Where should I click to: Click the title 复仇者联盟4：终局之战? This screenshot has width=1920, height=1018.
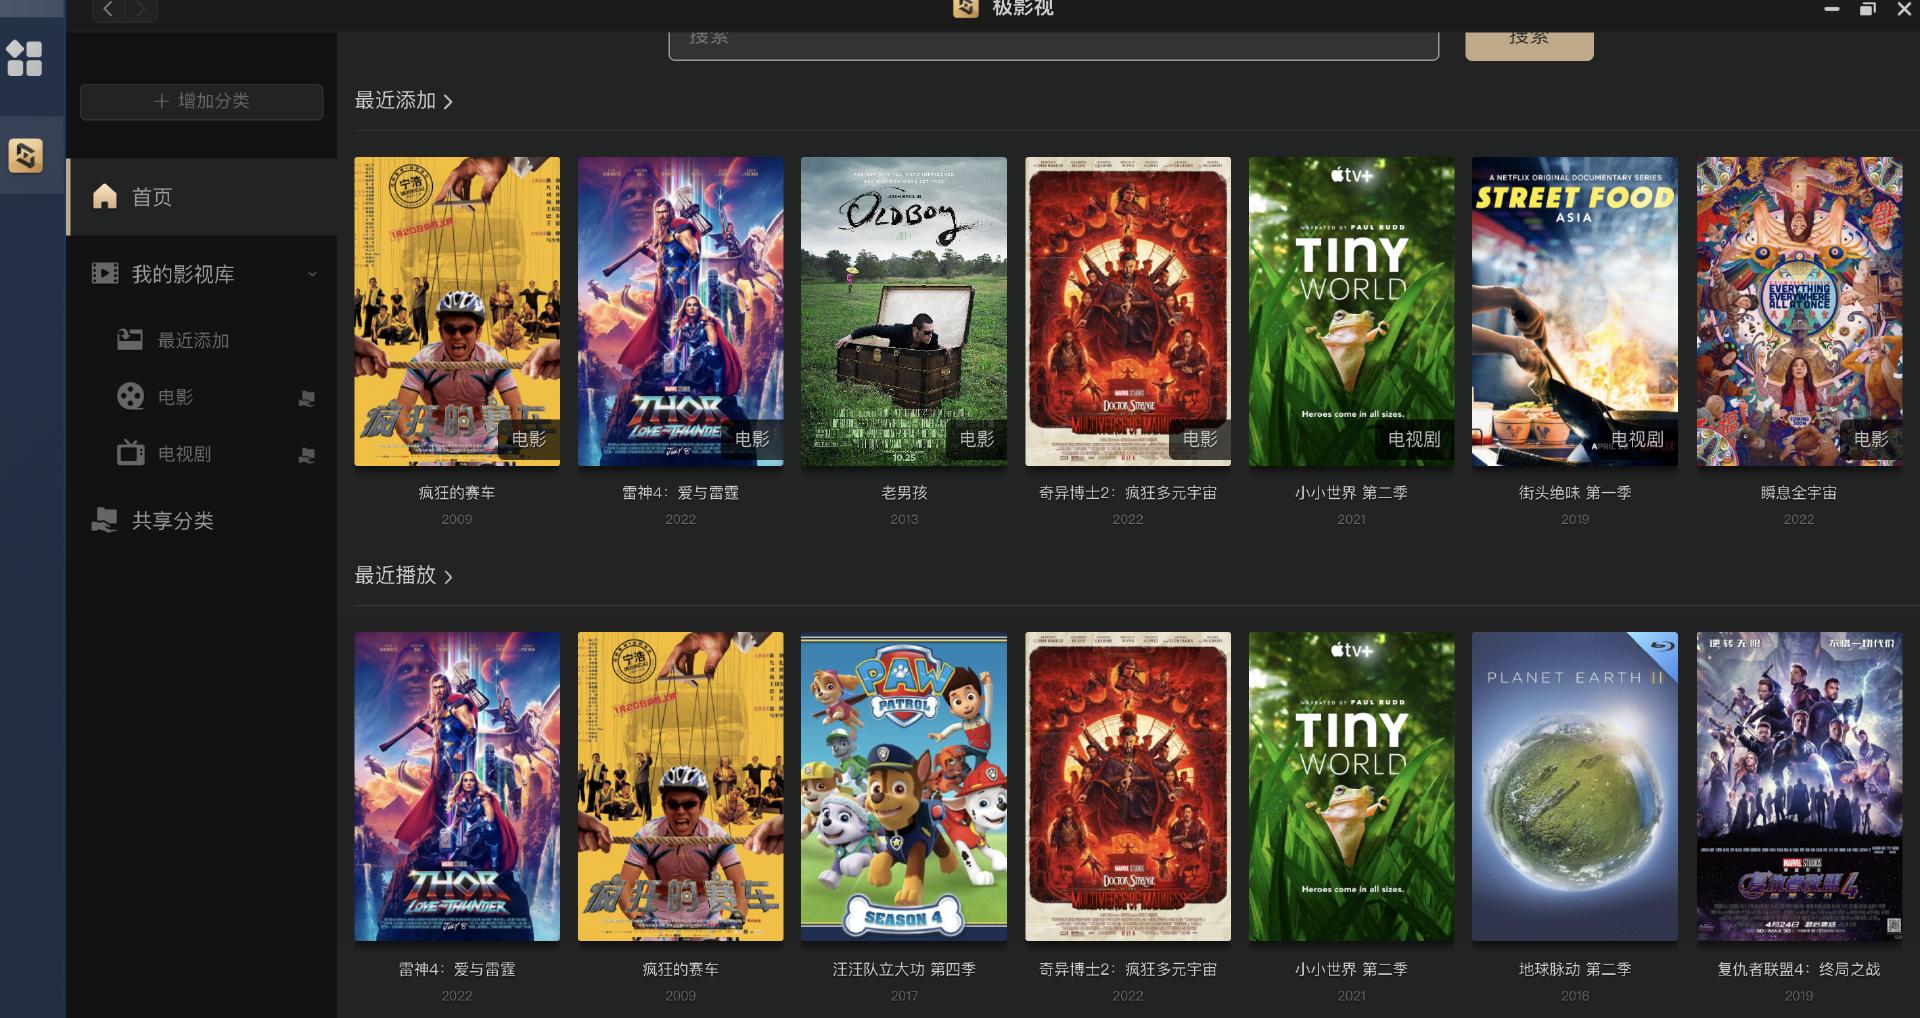pyautogui.click(x=1799, y=969)
